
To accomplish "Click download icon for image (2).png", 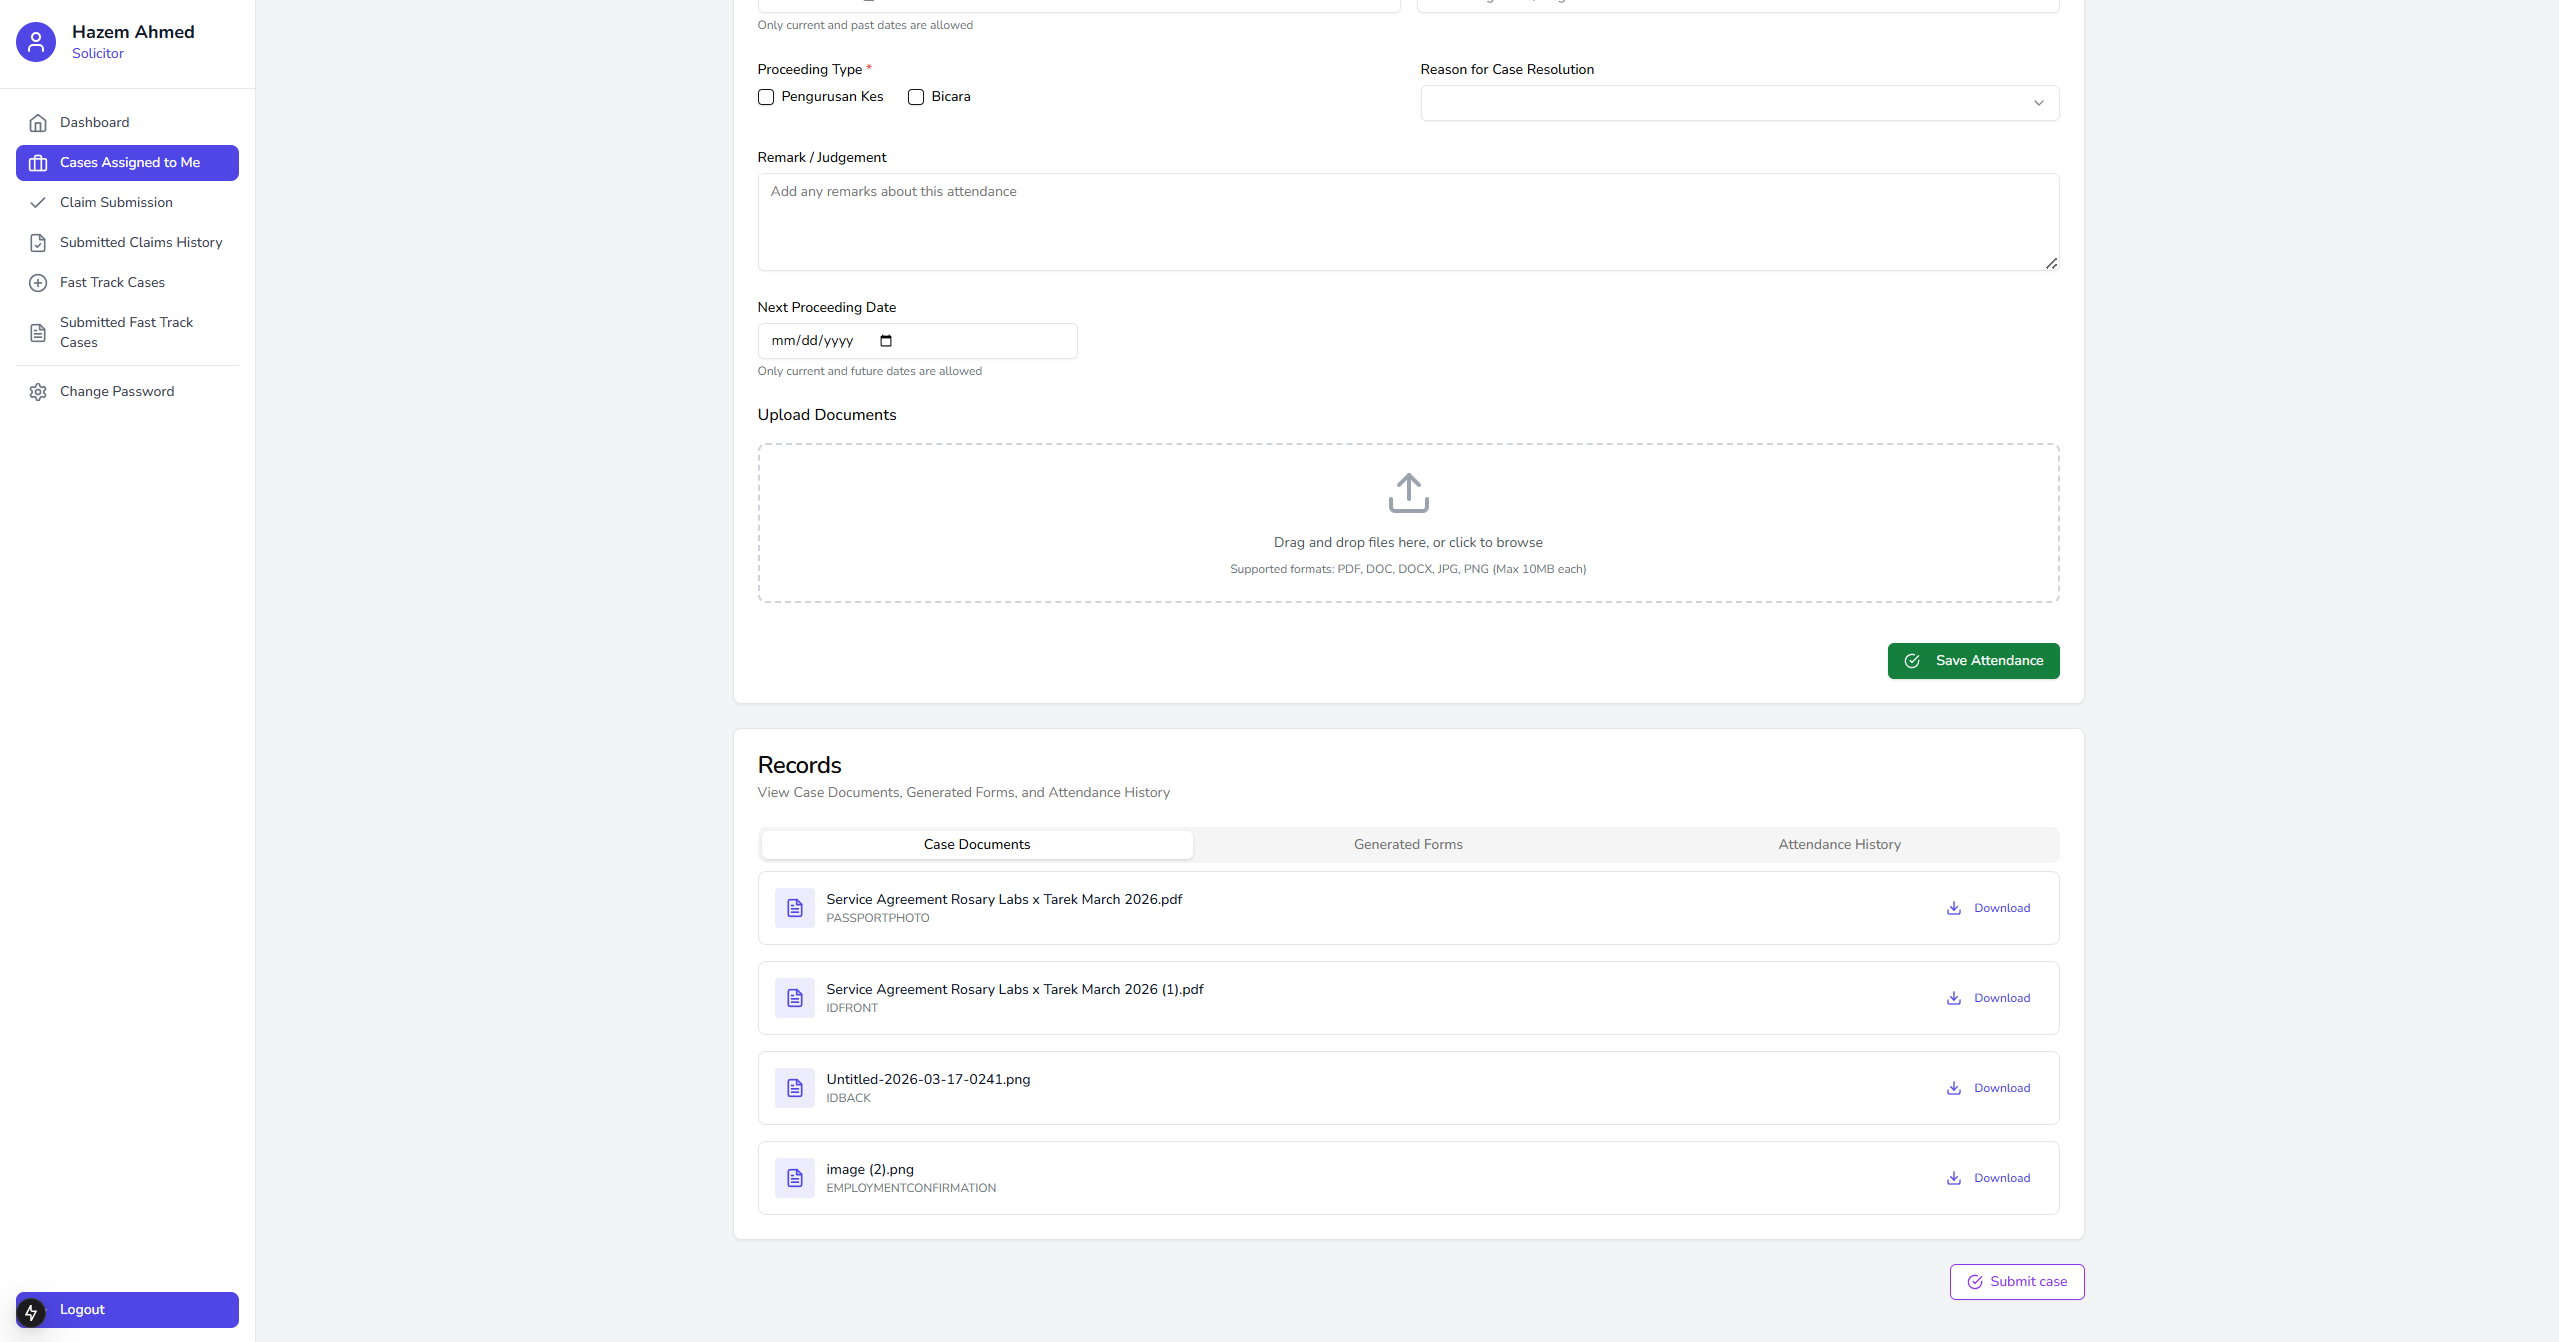I will (1953, 1178).
